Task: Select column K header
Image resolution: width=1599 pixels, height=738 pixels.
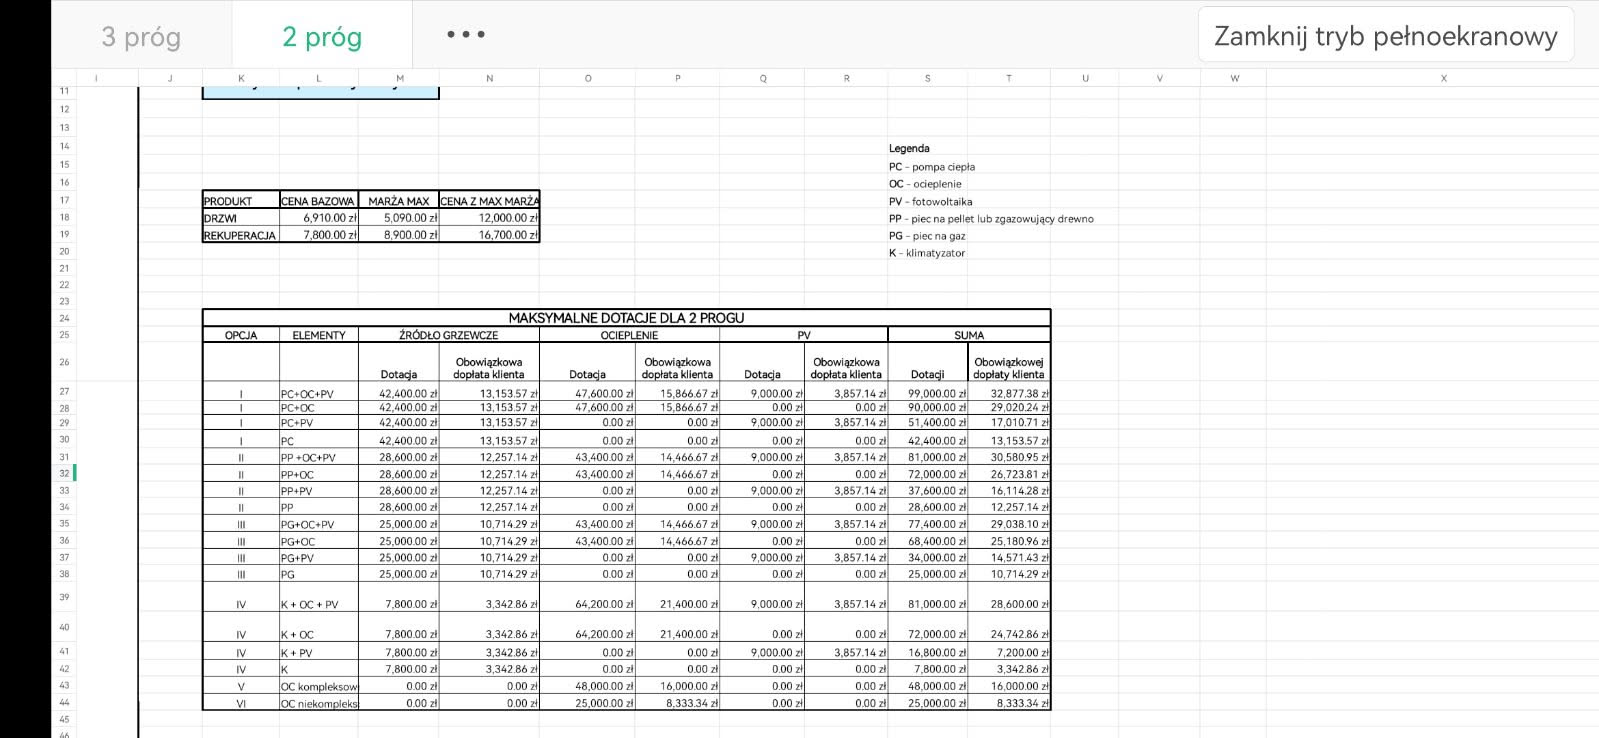Action: pos(241,78)
